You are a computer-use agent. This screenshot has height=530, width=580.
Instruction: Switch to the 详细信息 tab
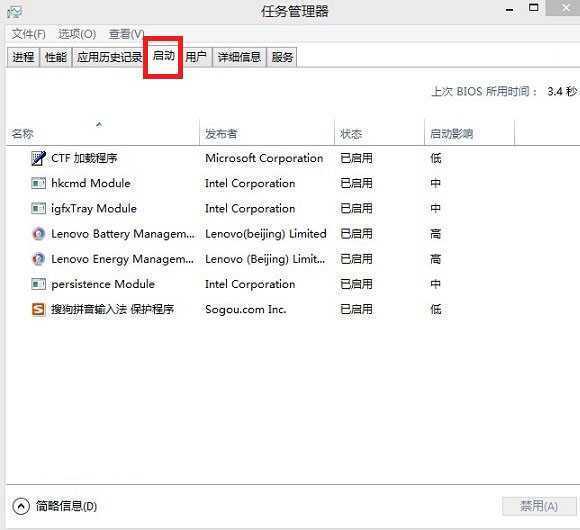click(x=239, y=57)
